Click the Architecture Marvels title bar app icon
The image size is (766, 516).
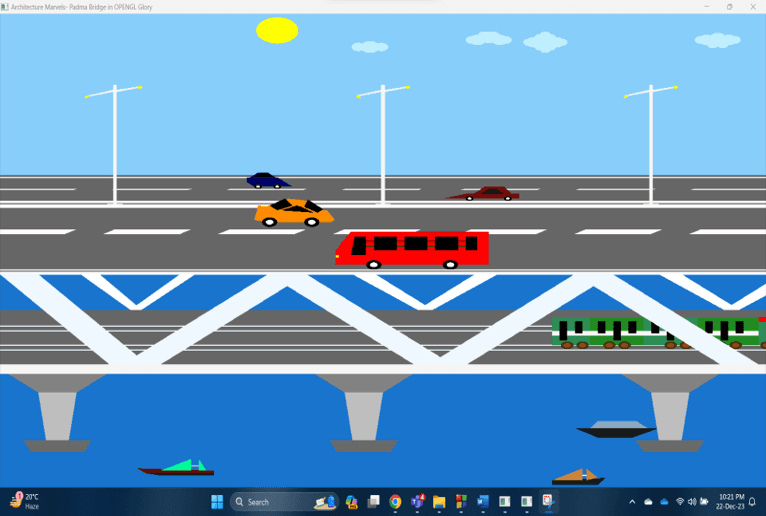coord(6,7)
